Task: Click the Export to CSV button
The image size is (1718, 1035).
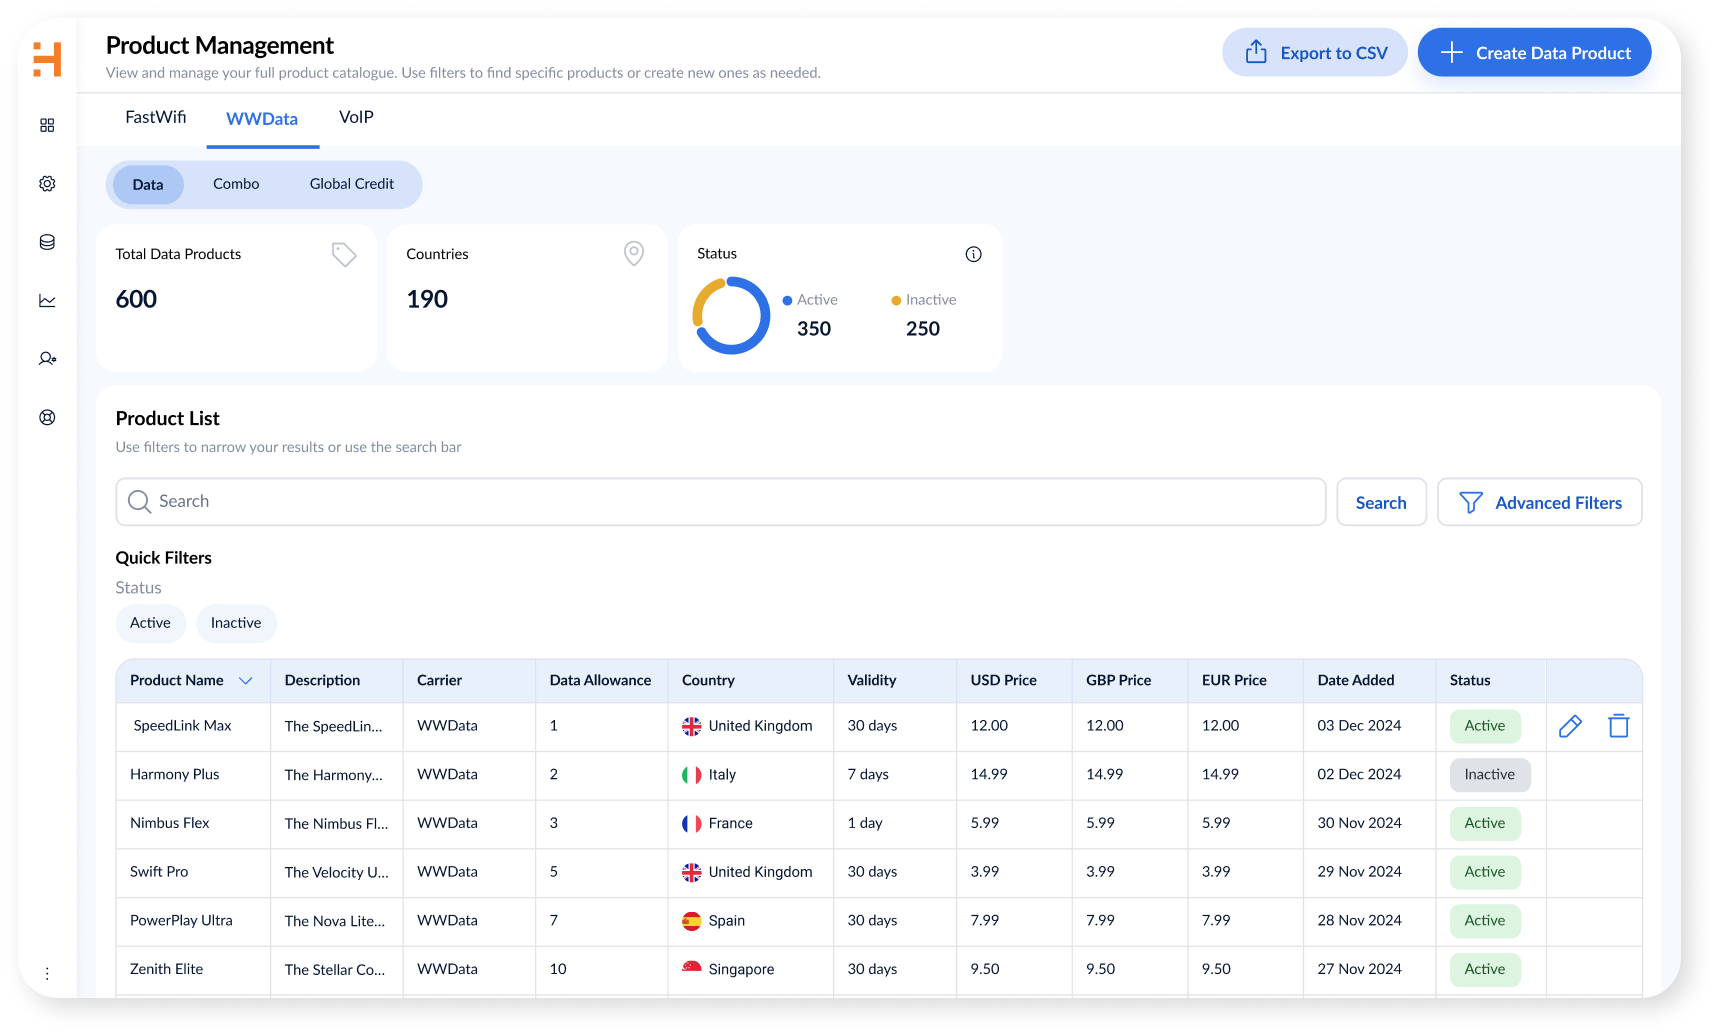Action: click(x=1314, y=53)
